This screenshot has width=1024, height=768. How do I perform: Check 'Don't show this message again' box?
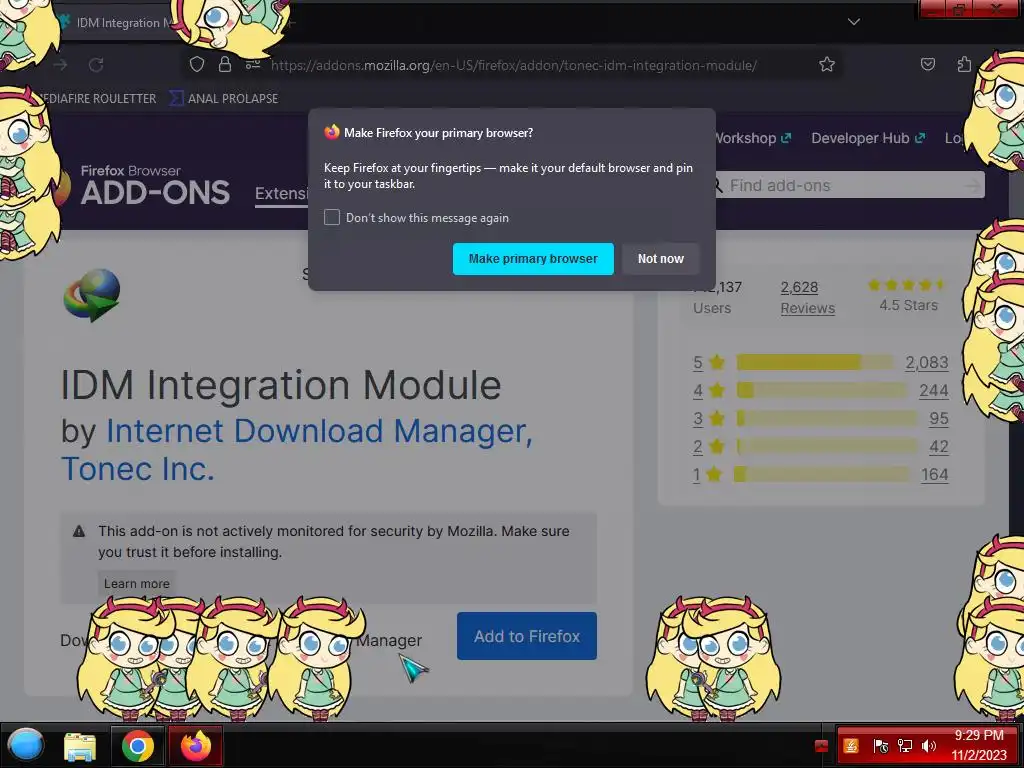332,217
